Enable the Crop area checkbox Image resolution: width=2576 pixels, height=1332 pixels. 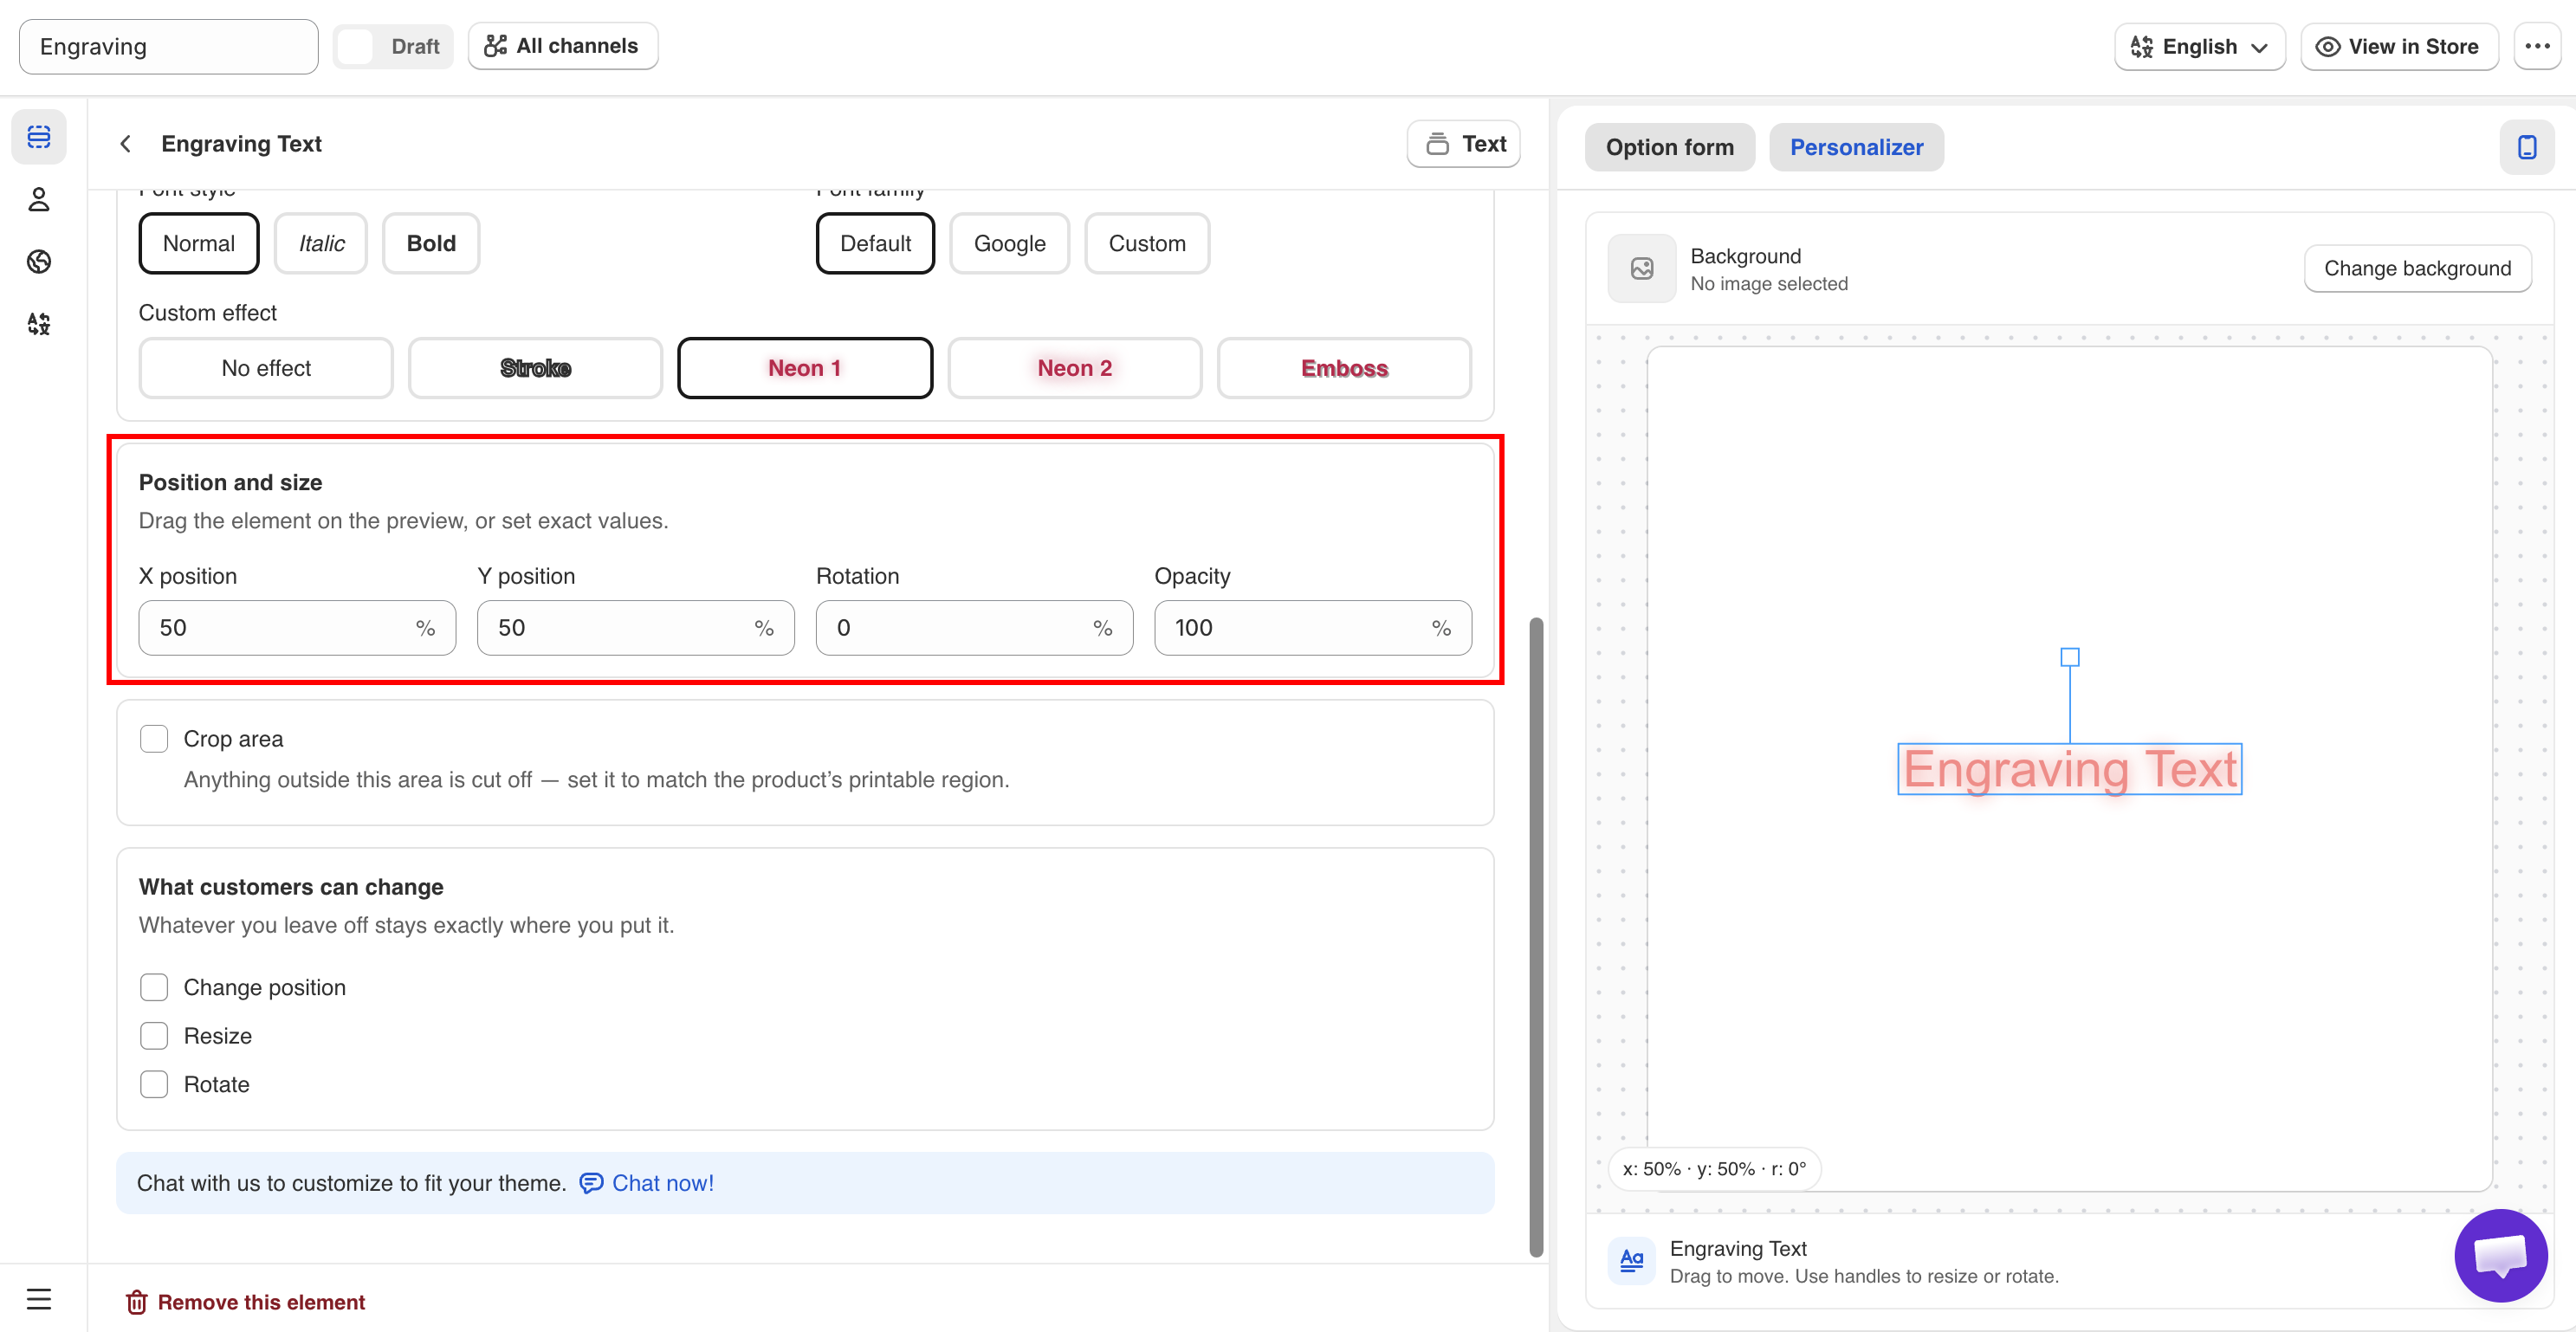click(x=154, y=739)
